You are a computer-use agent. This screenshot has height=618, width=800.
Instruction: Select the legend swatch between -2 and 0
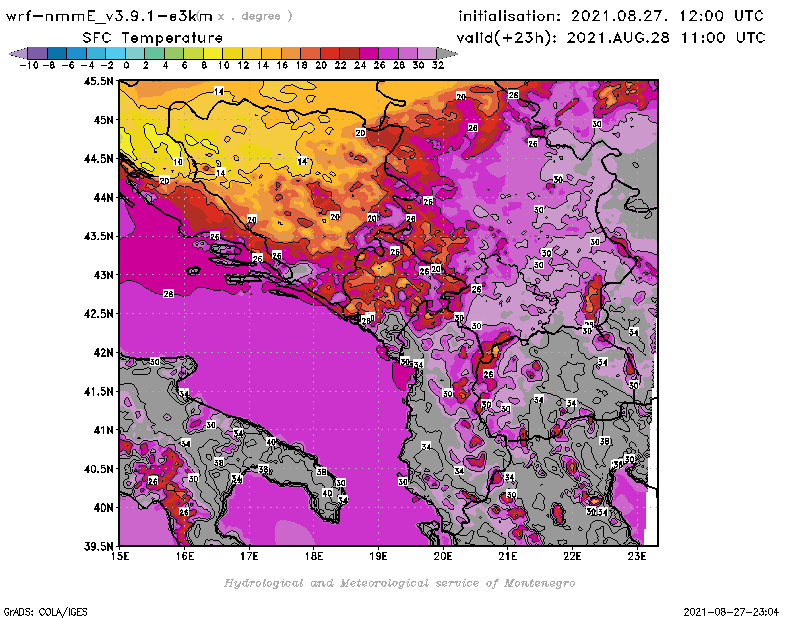tap(115, 53)
